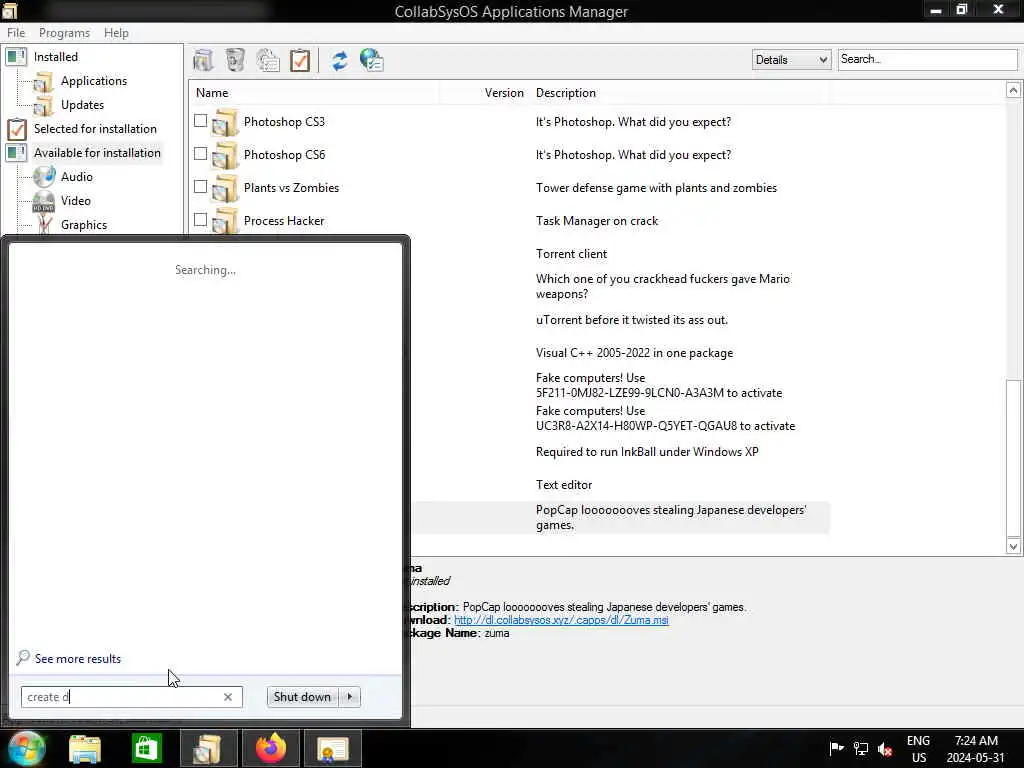
Task: Click the certificate taskbar icon
Action: [332, 749]
